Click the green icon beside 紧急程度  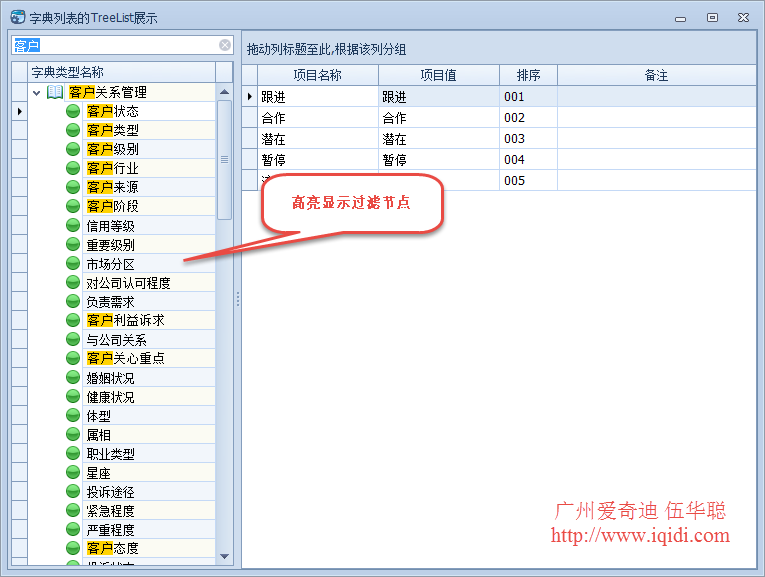(x=73, y=511)
